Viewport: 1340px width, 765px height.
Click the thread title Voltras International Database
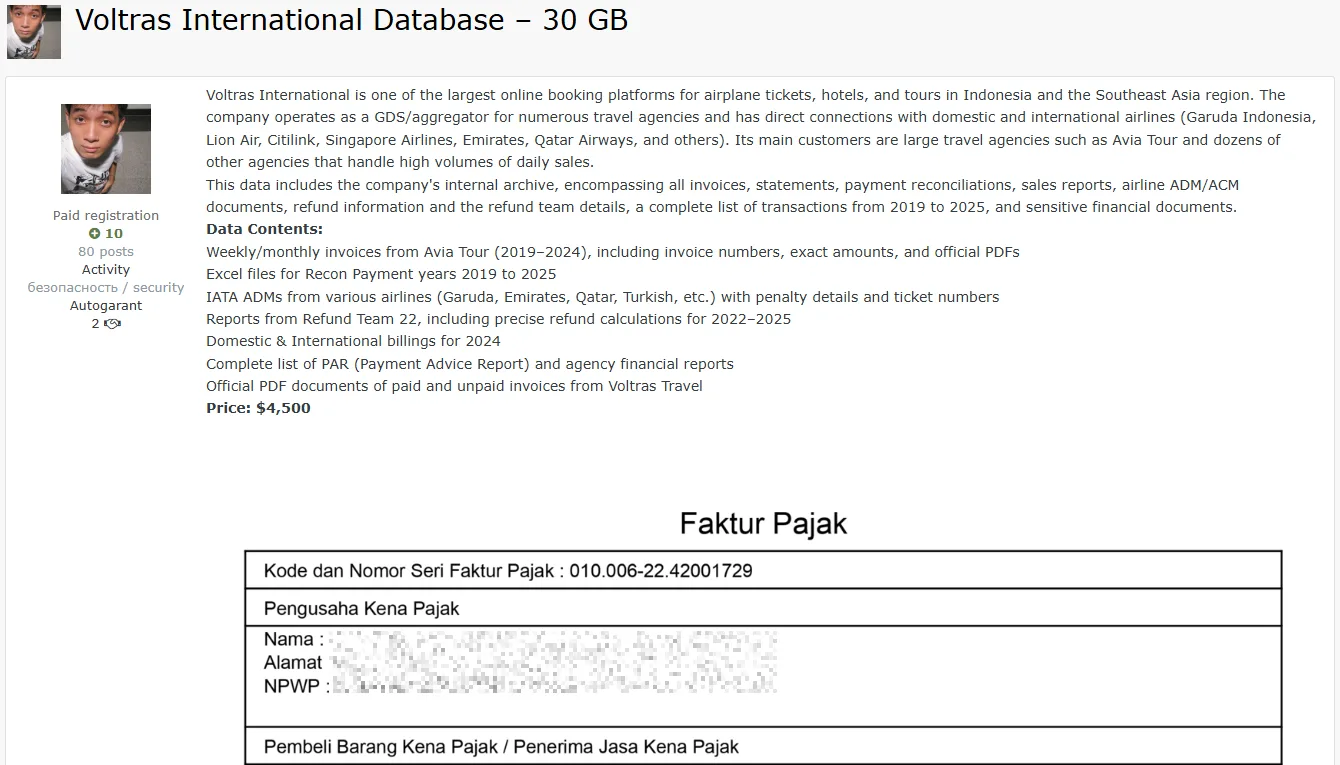[x=351, y=20]
